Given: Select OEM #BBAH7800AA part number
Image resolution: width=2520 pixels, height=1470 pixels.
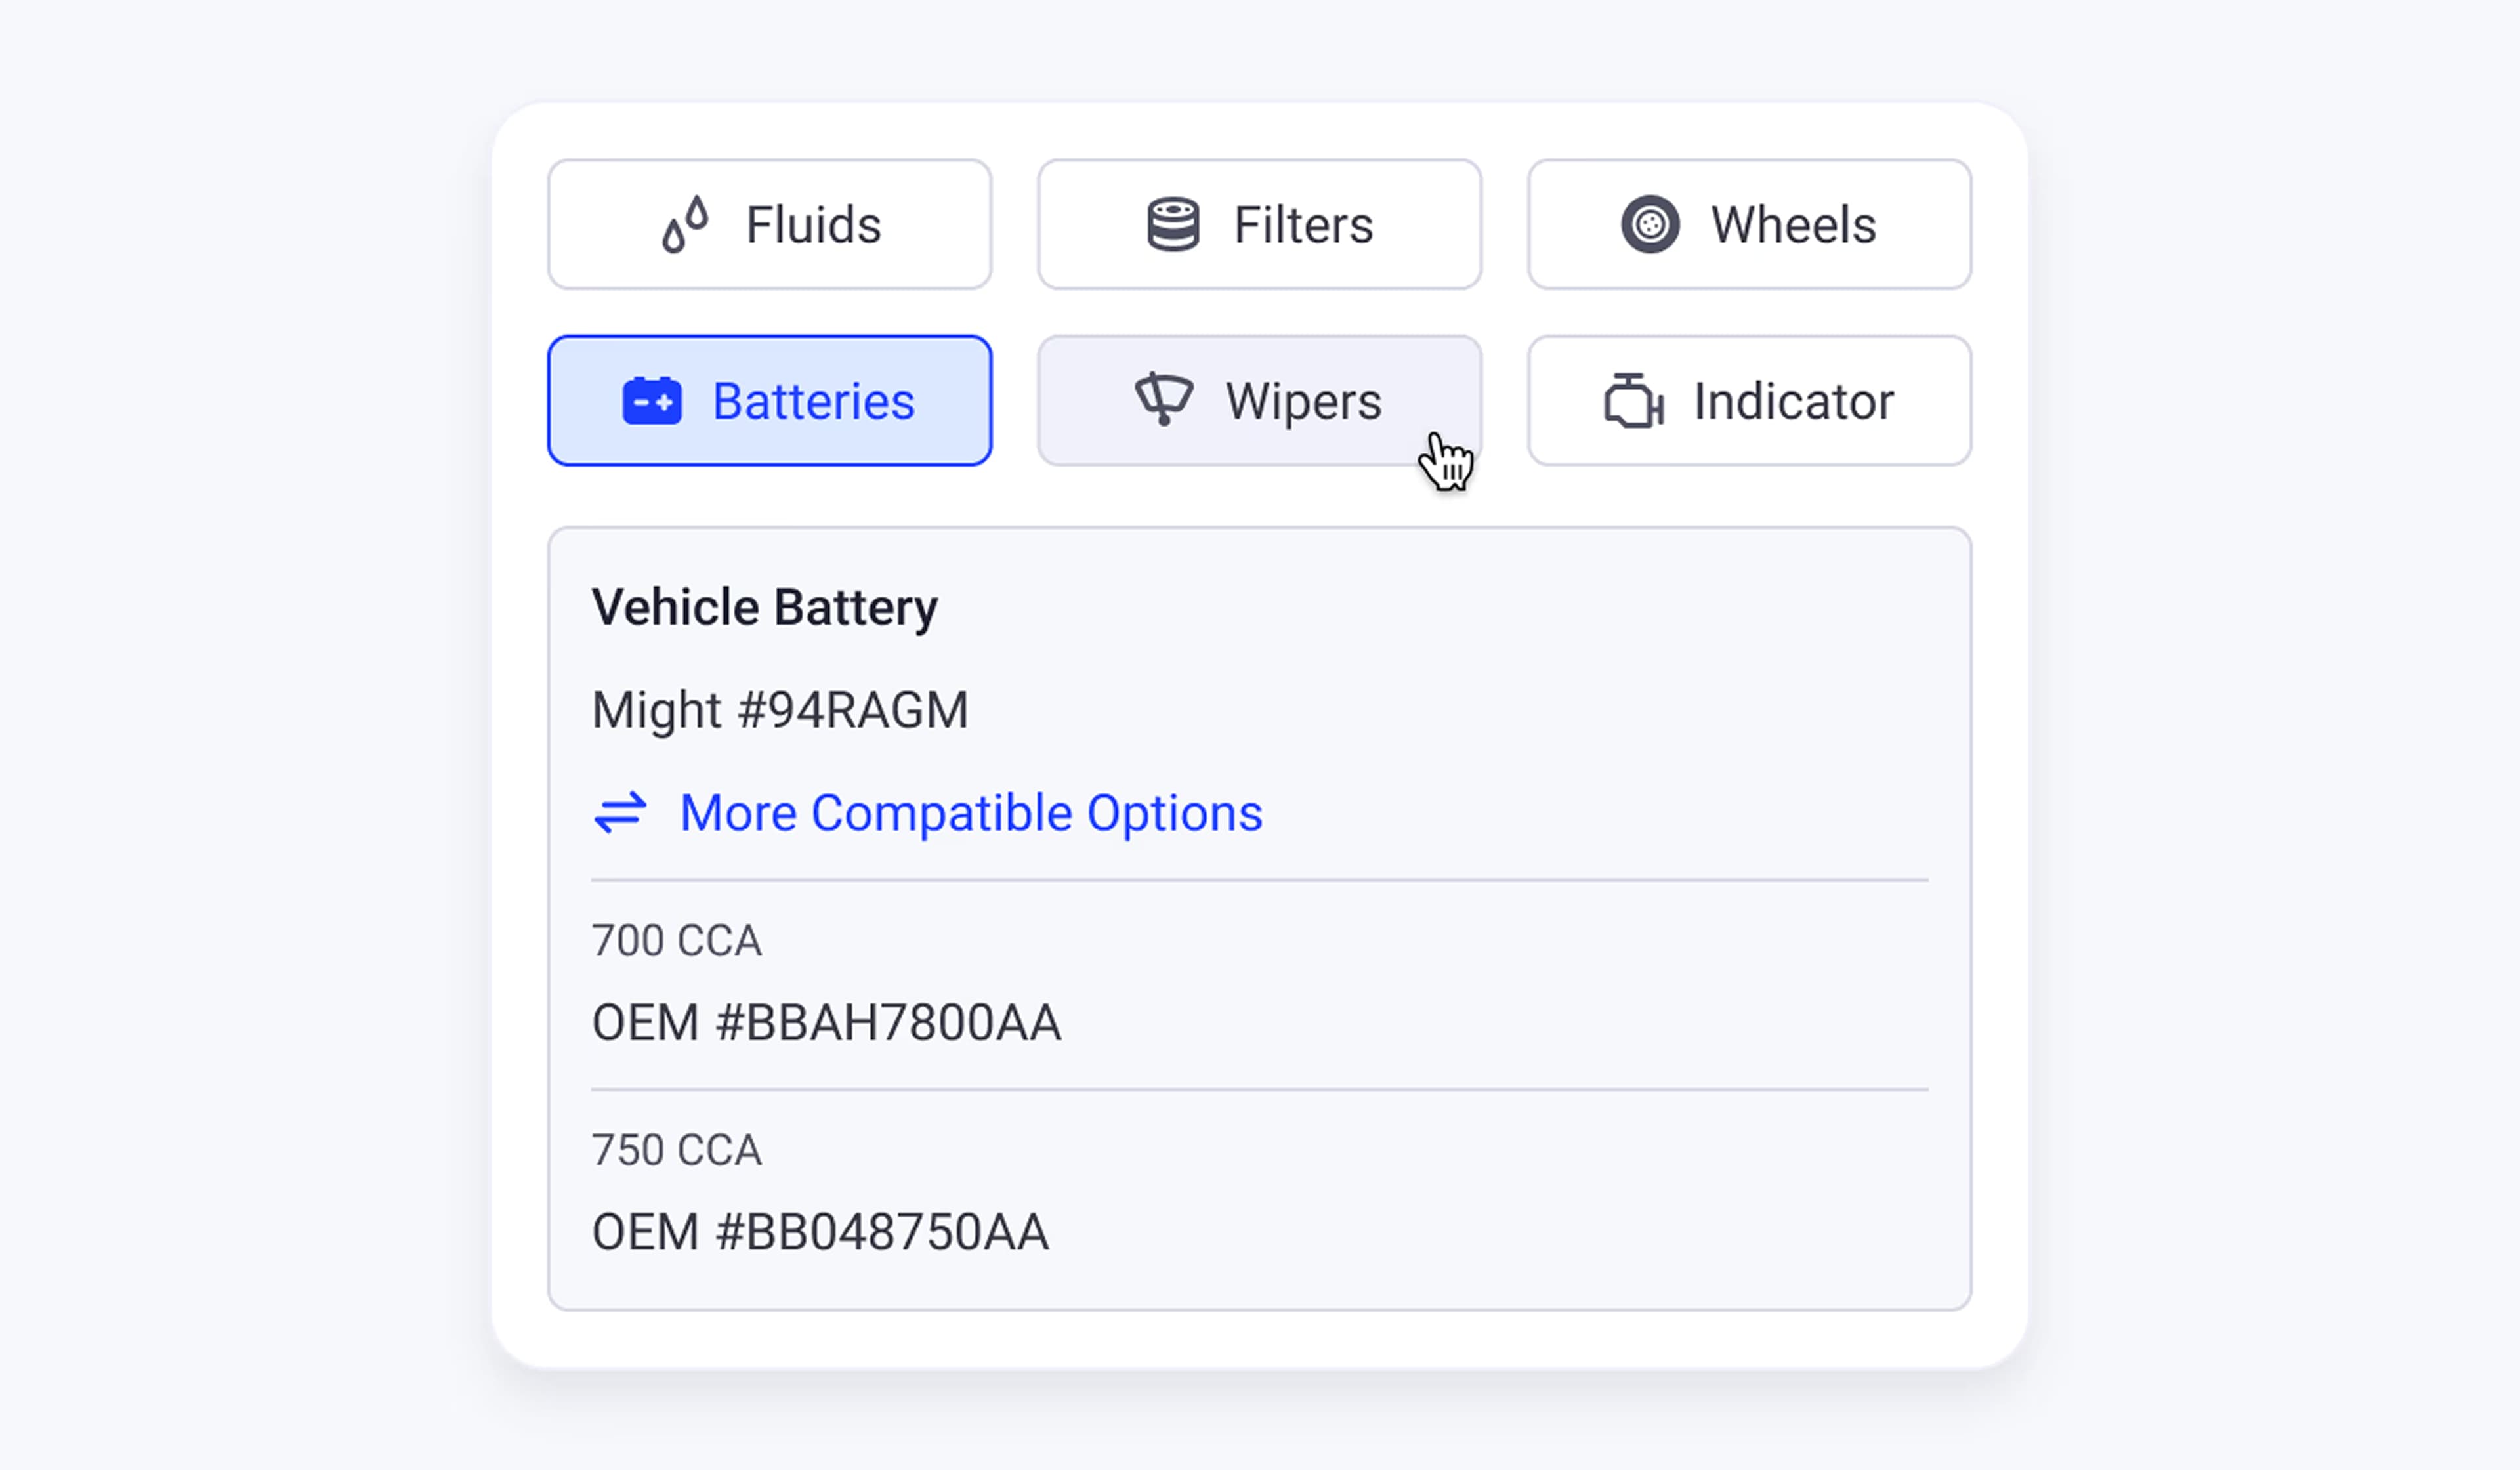Looking at the screenshot, I should pos(826,1023).
